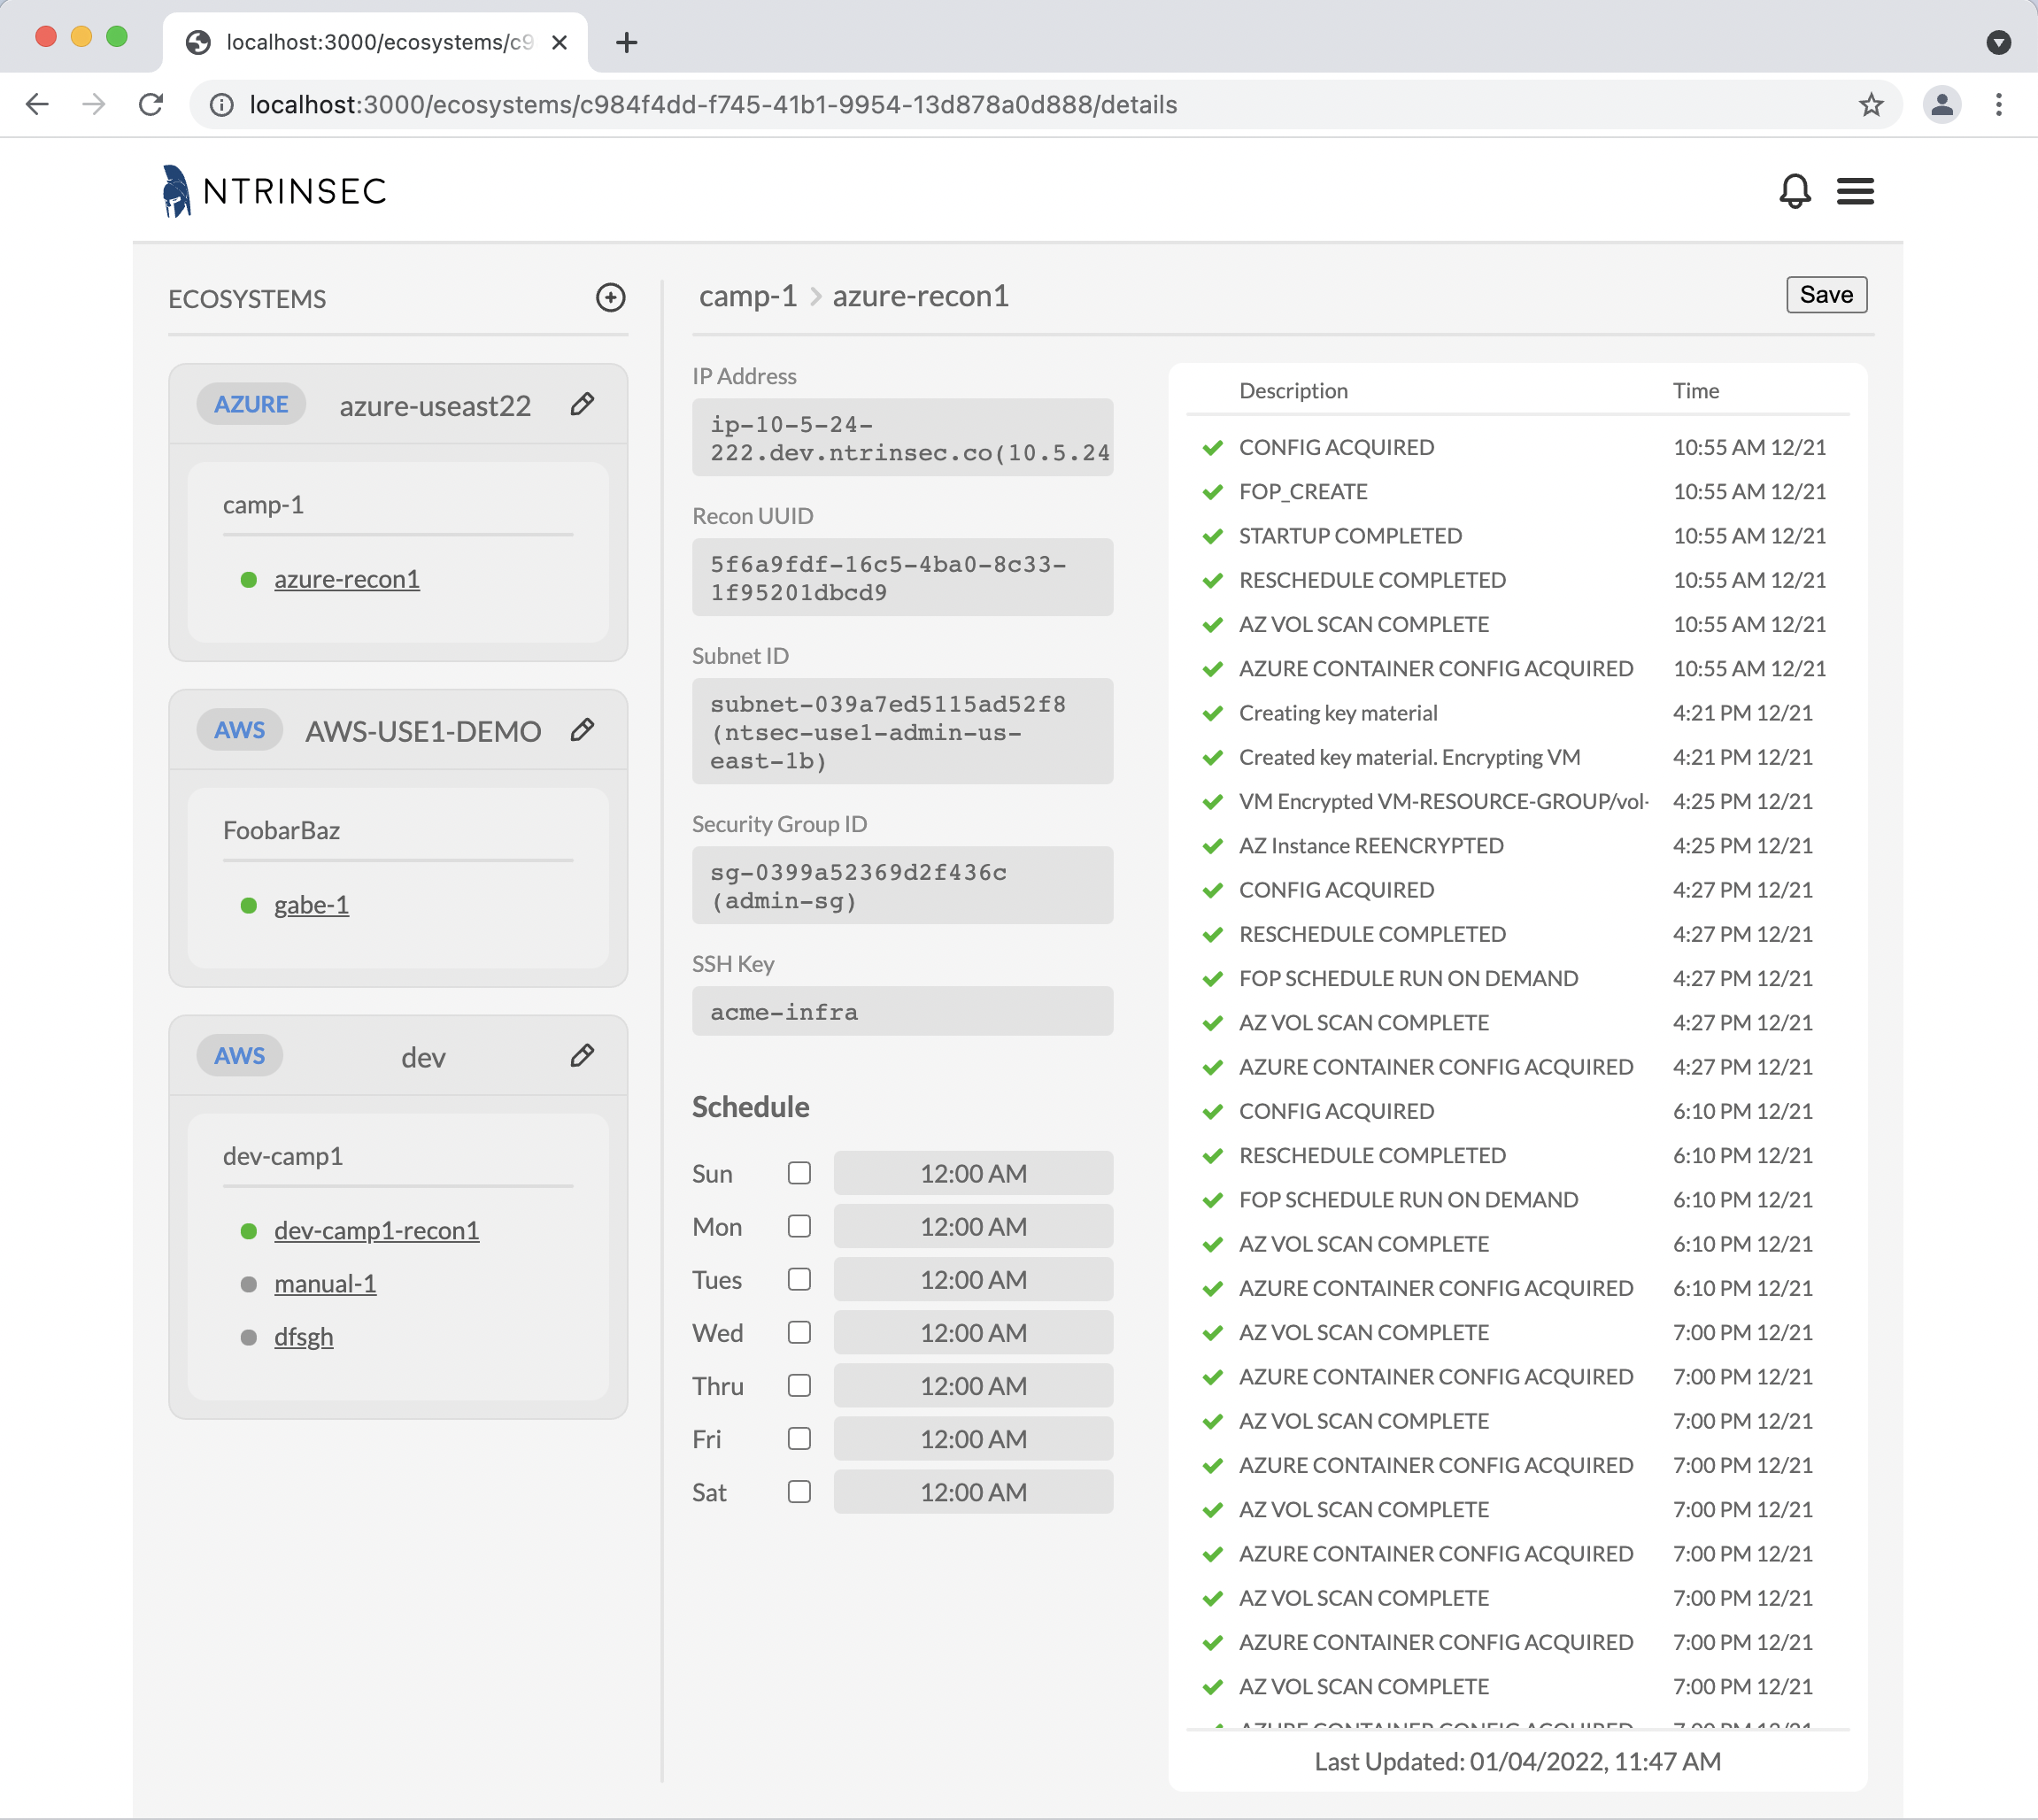
Task: Reload the page in browser
Action: (x=151, y=104)
